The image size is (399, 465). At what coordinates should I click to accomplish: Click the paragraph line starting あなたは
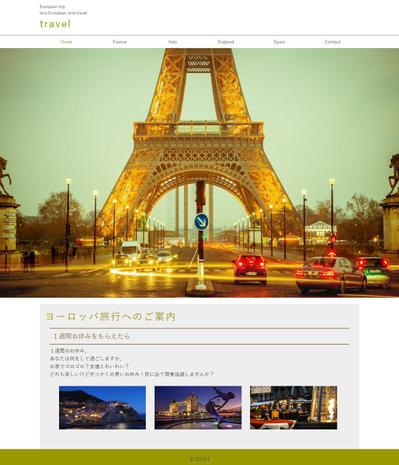point(86,359)
